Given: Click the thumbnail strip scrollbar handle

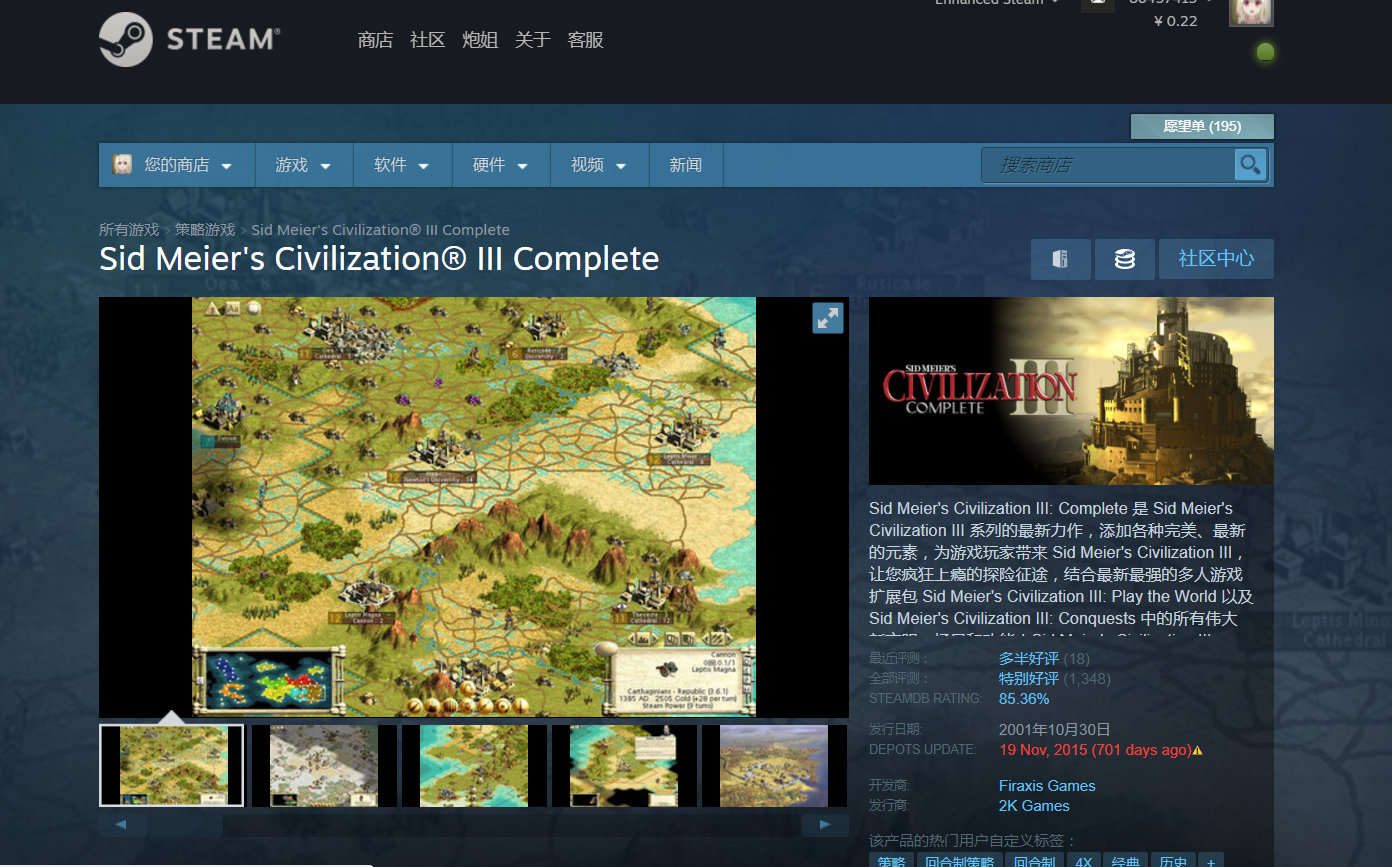Looking at the screenshot, I should pos(185,825).
